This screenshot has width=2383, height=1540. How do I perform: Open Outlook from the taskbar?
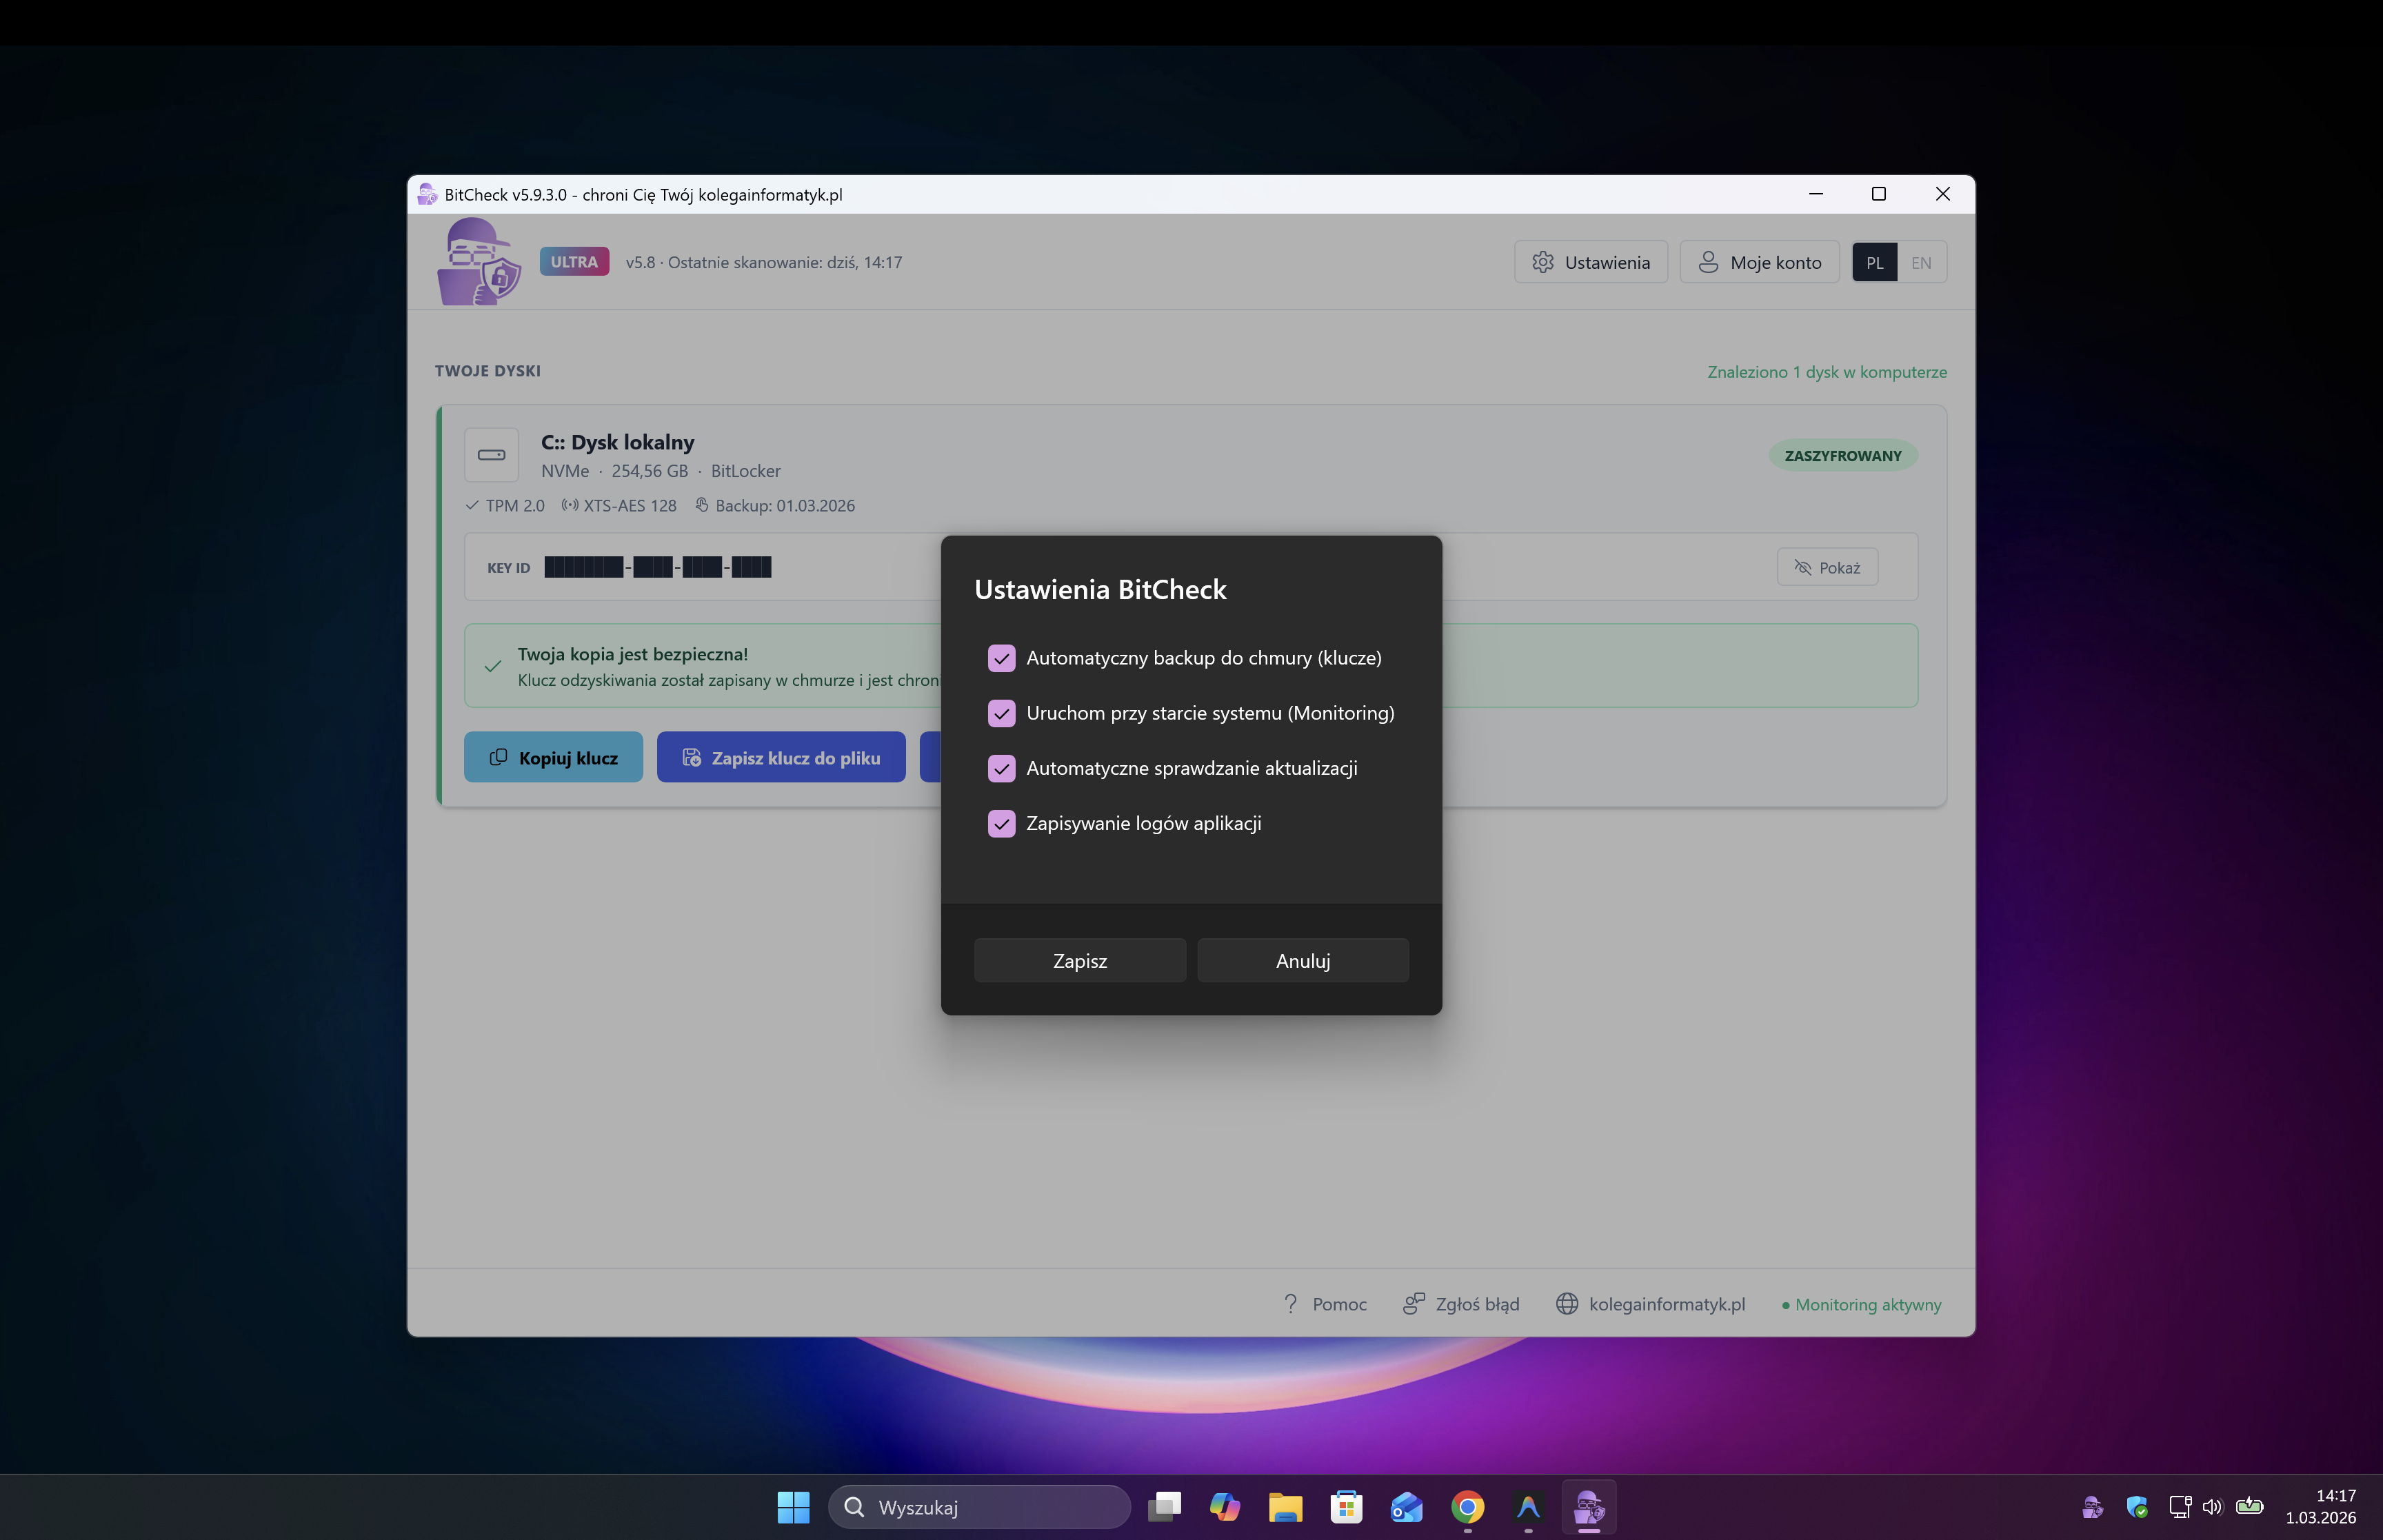(1406, 1506)
